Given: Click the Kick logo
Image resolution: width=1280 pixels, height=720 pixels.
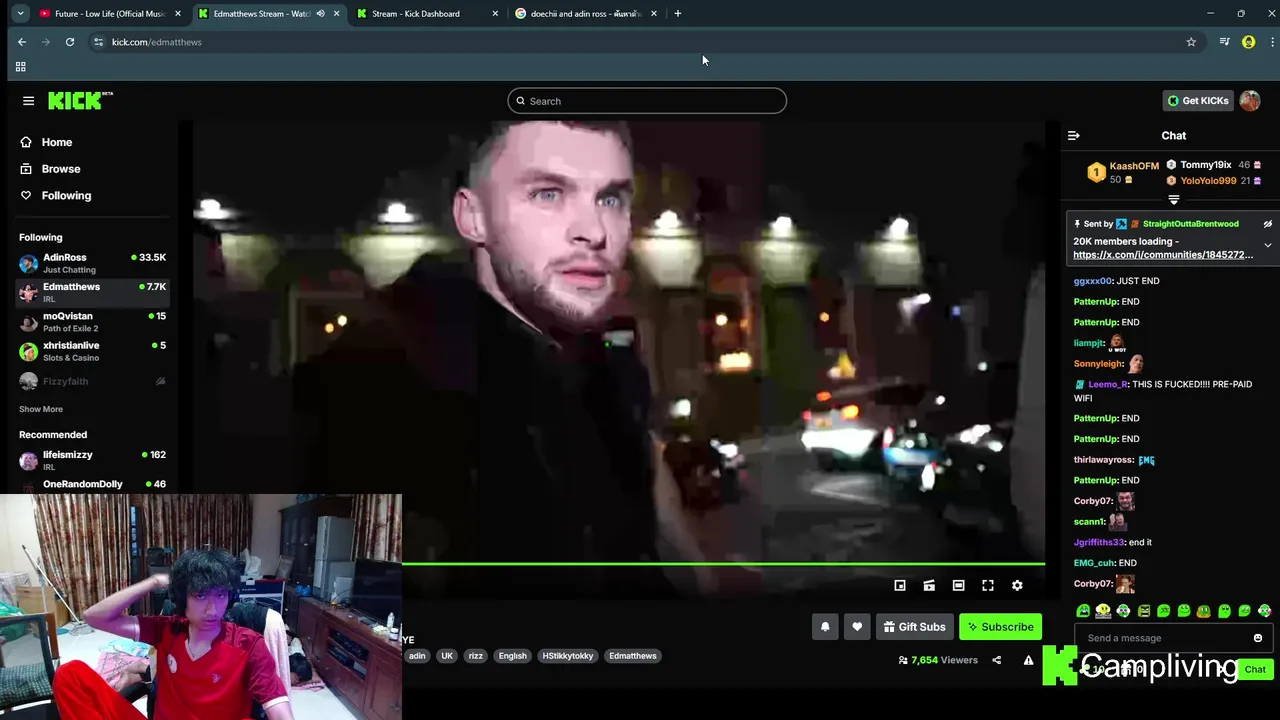Looking at the screenshot, I should point(80,101).
